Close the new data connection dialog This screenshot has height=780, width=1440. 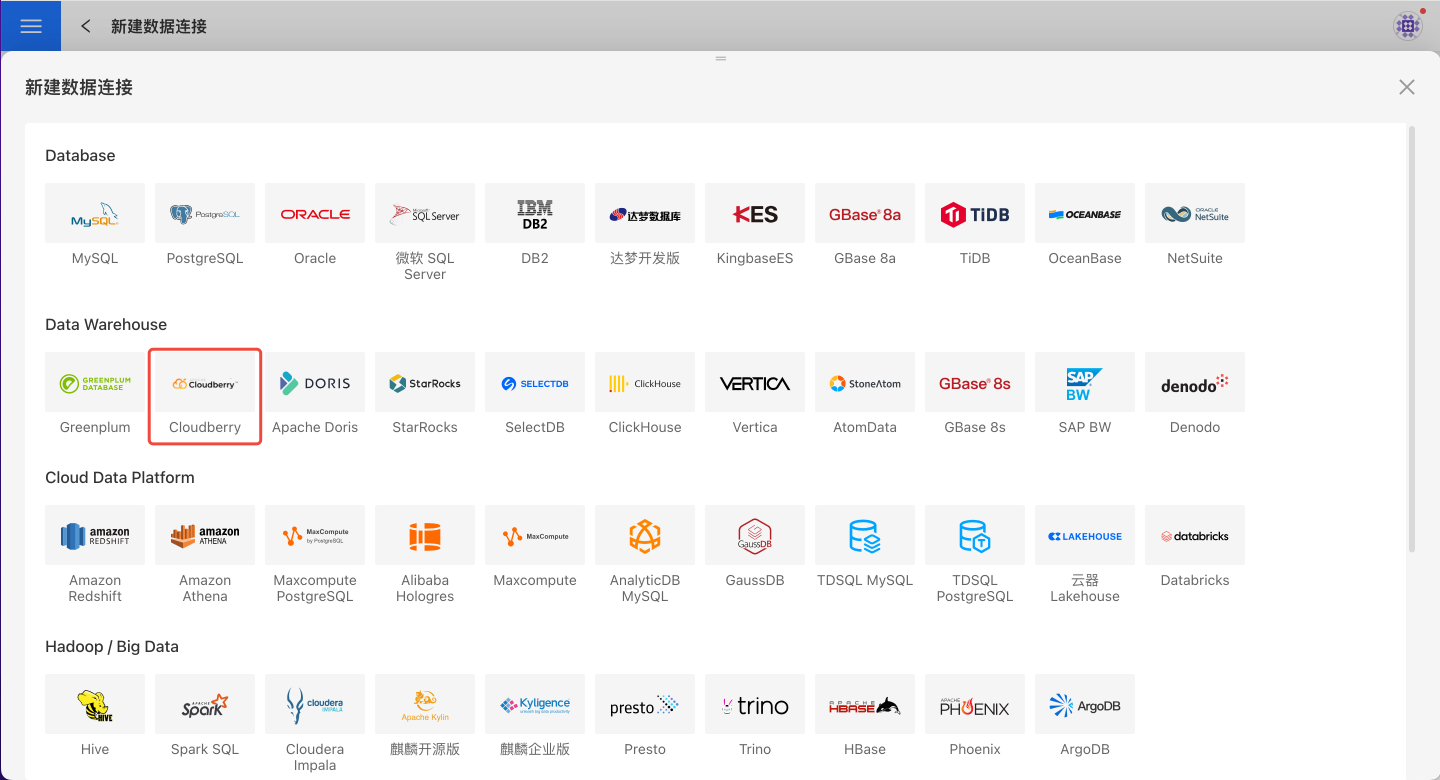[x=1406, y=87]
